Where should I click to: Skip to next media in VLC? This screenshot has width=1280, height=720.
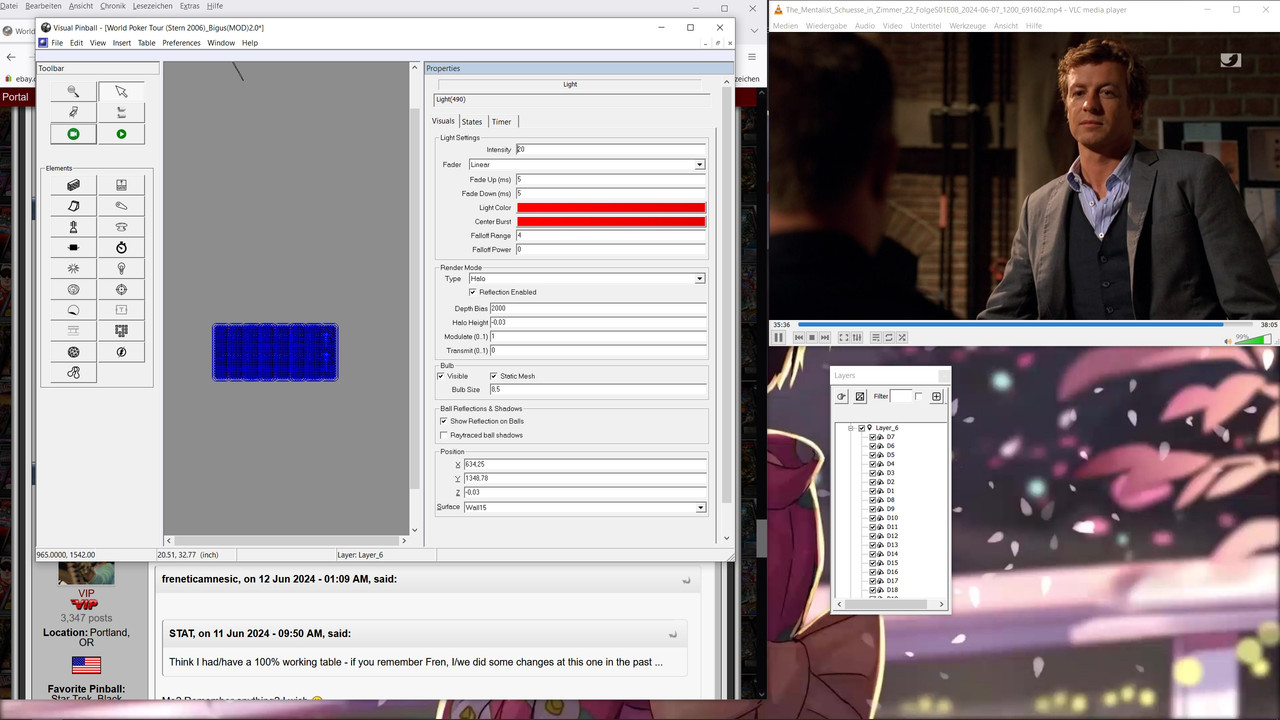825,338
